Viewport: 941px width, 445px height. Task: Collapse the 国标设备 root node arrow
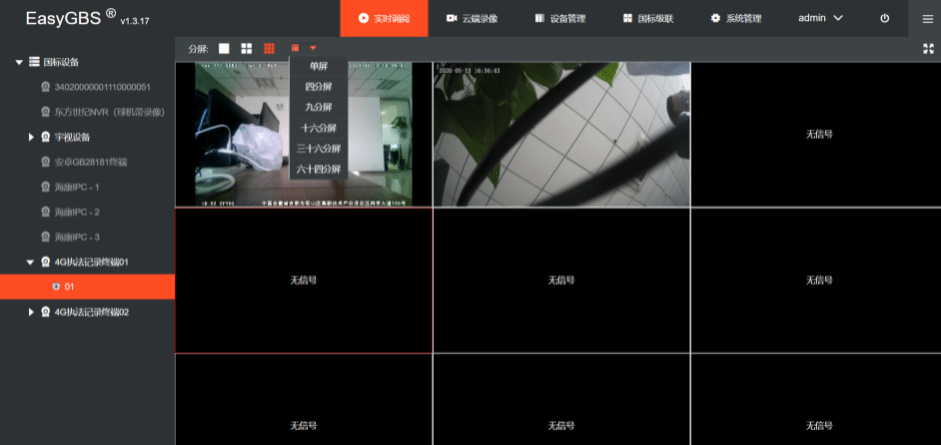19,62
